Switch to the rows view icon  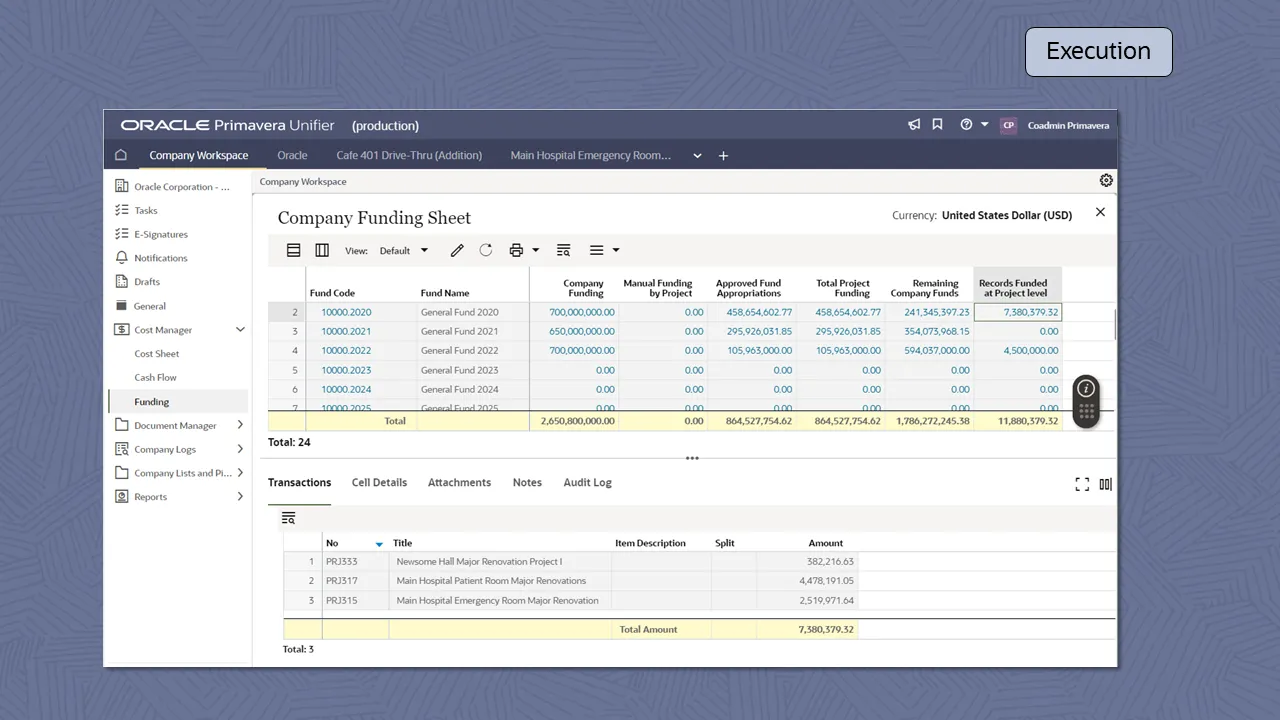[x=294, y=250]
